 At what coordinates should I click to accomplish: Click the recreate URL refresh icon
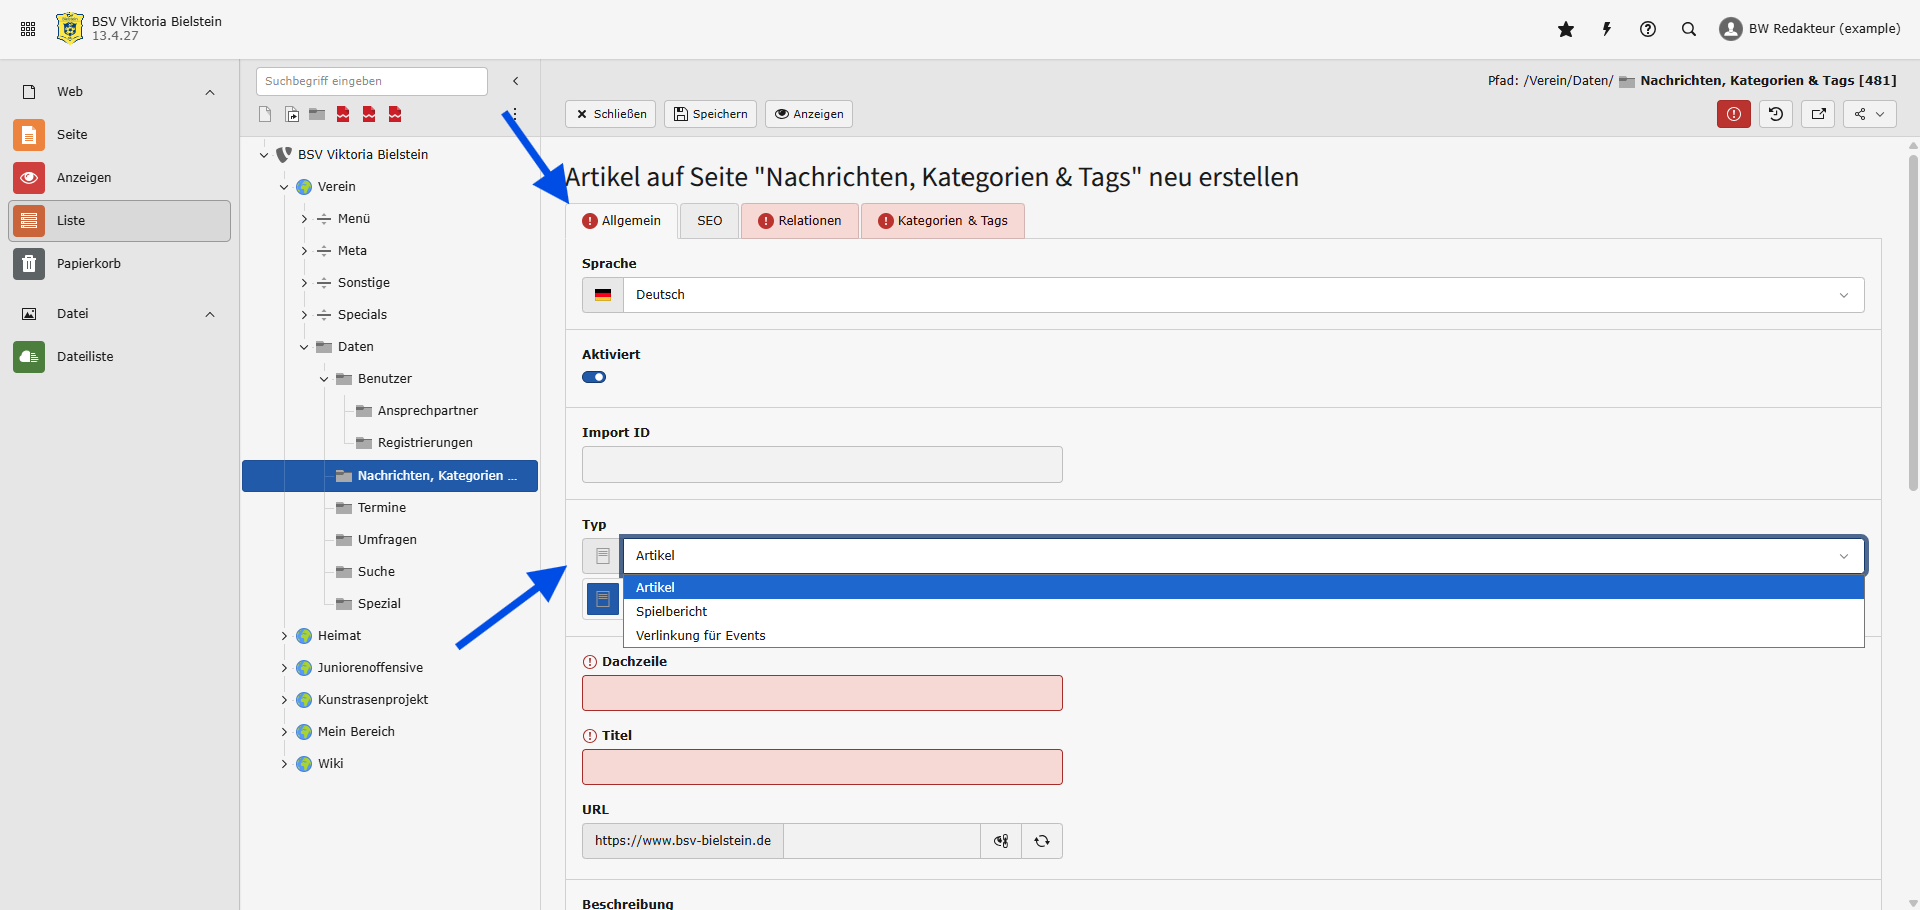click(1042, 841)
